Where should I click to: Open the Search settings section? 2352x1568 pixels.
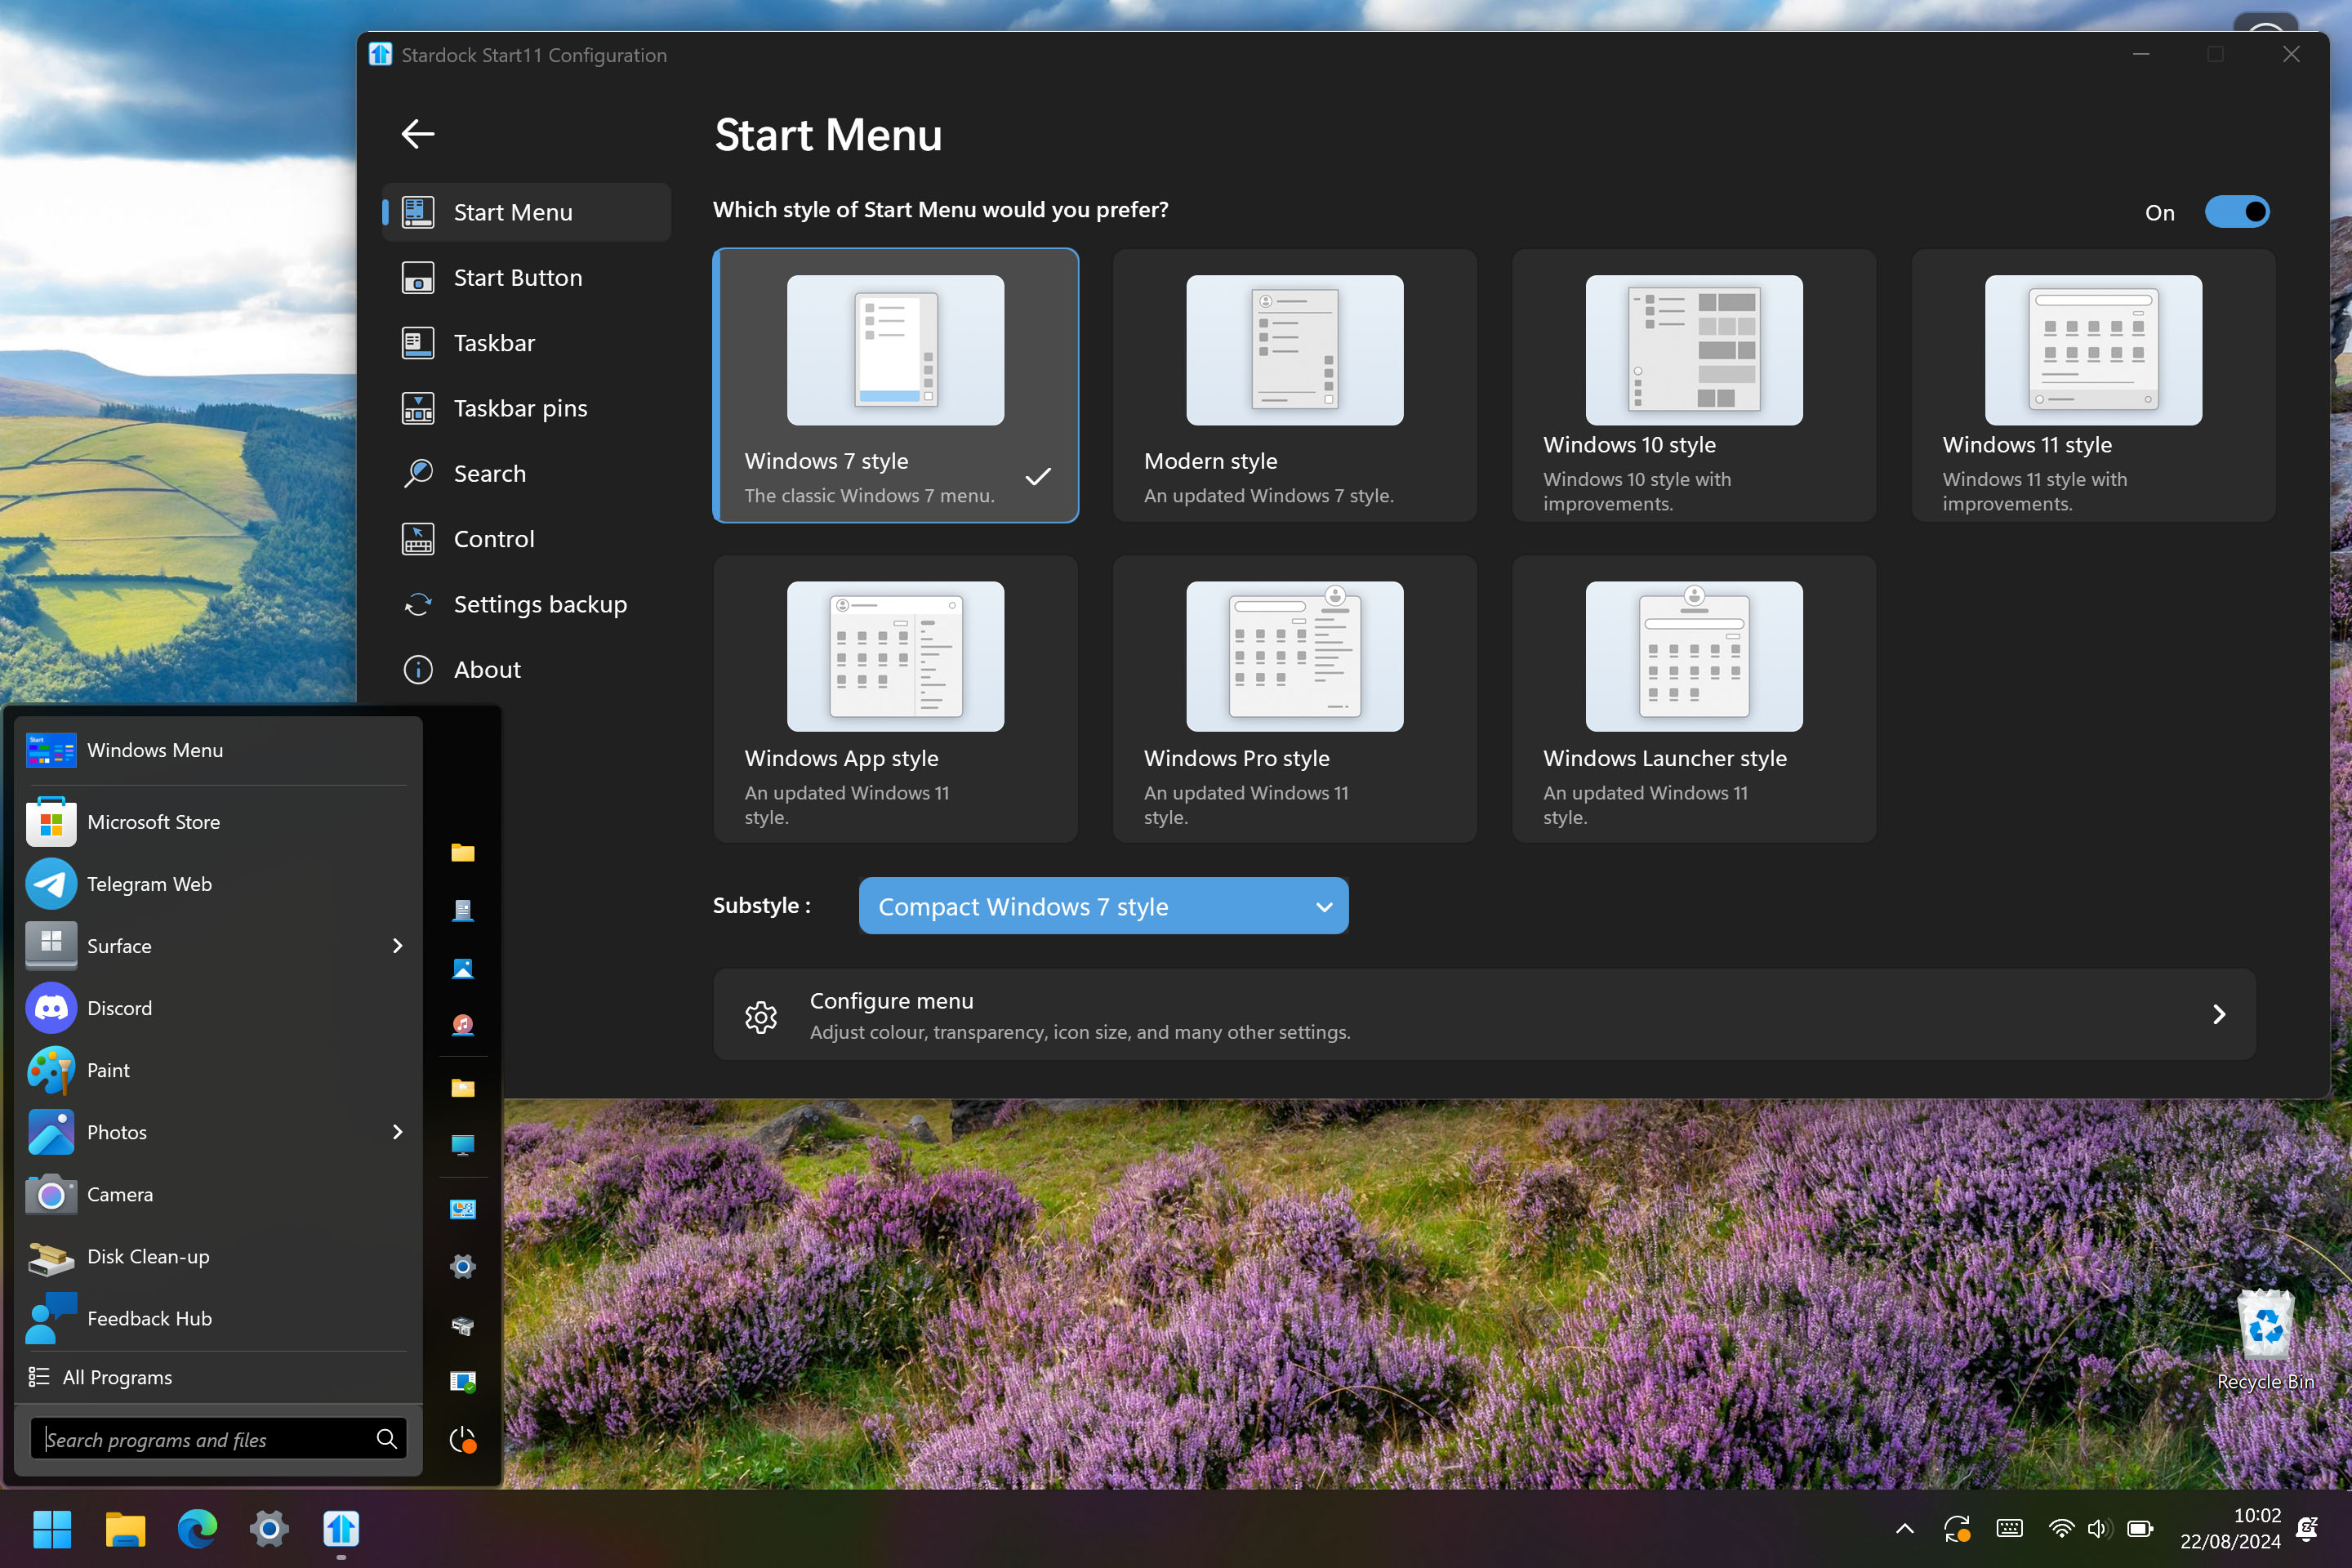(x=527, y=473)
